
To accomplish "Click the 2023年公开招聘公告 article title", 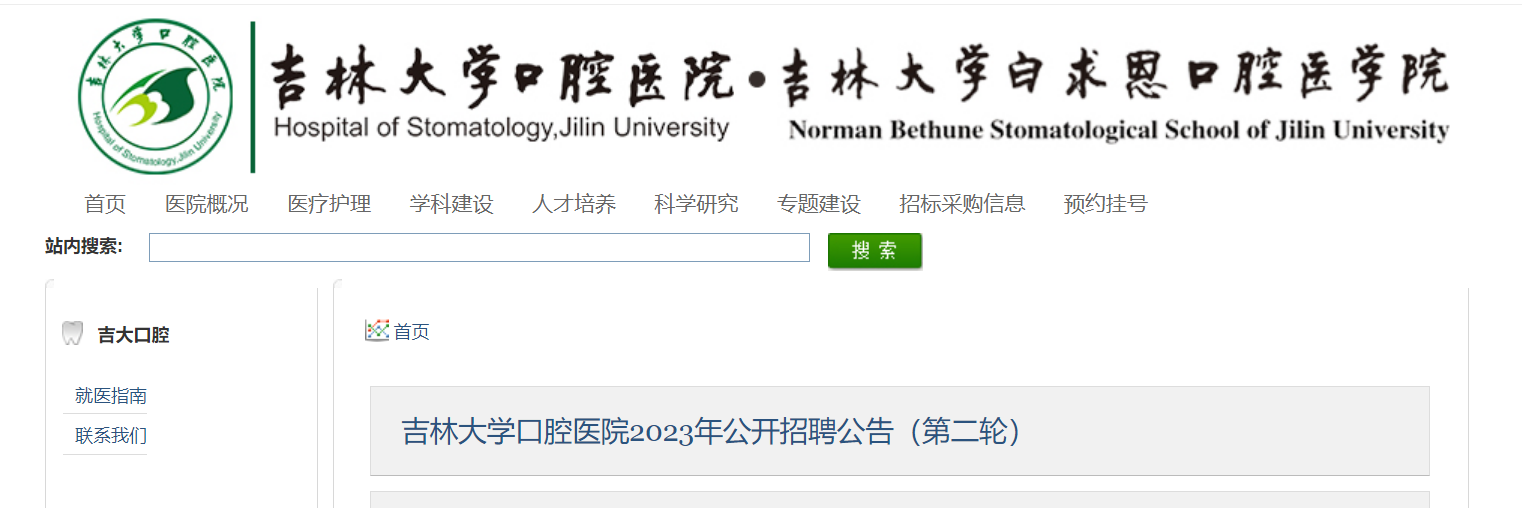I will tap(714, 431).
